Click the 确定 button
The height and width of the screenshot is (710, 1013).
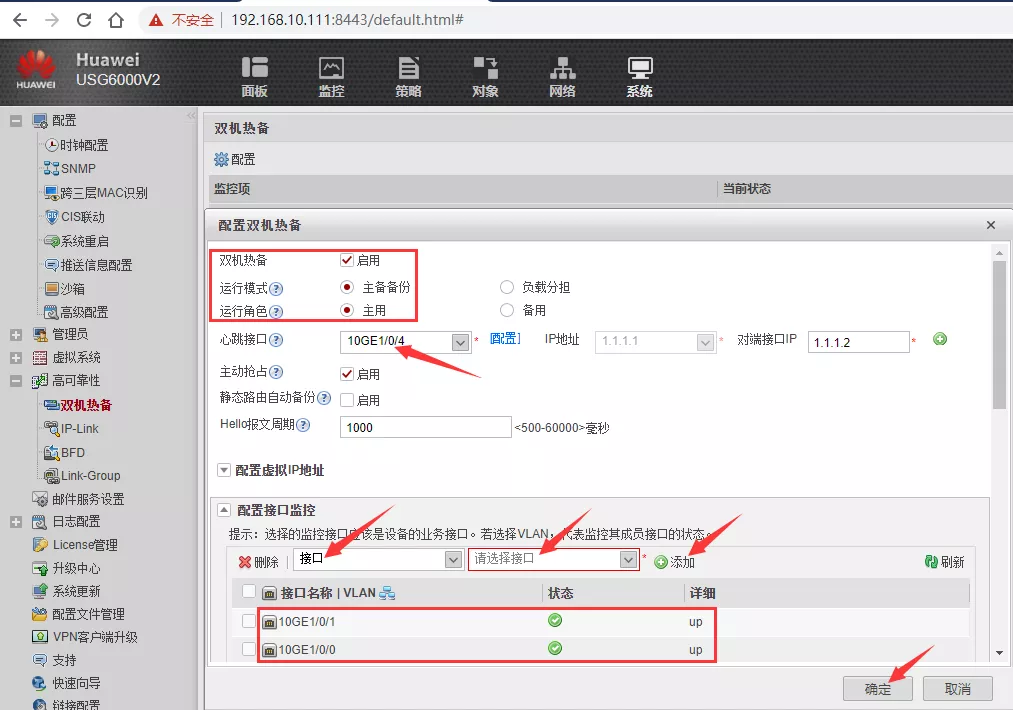click(876, 688)
